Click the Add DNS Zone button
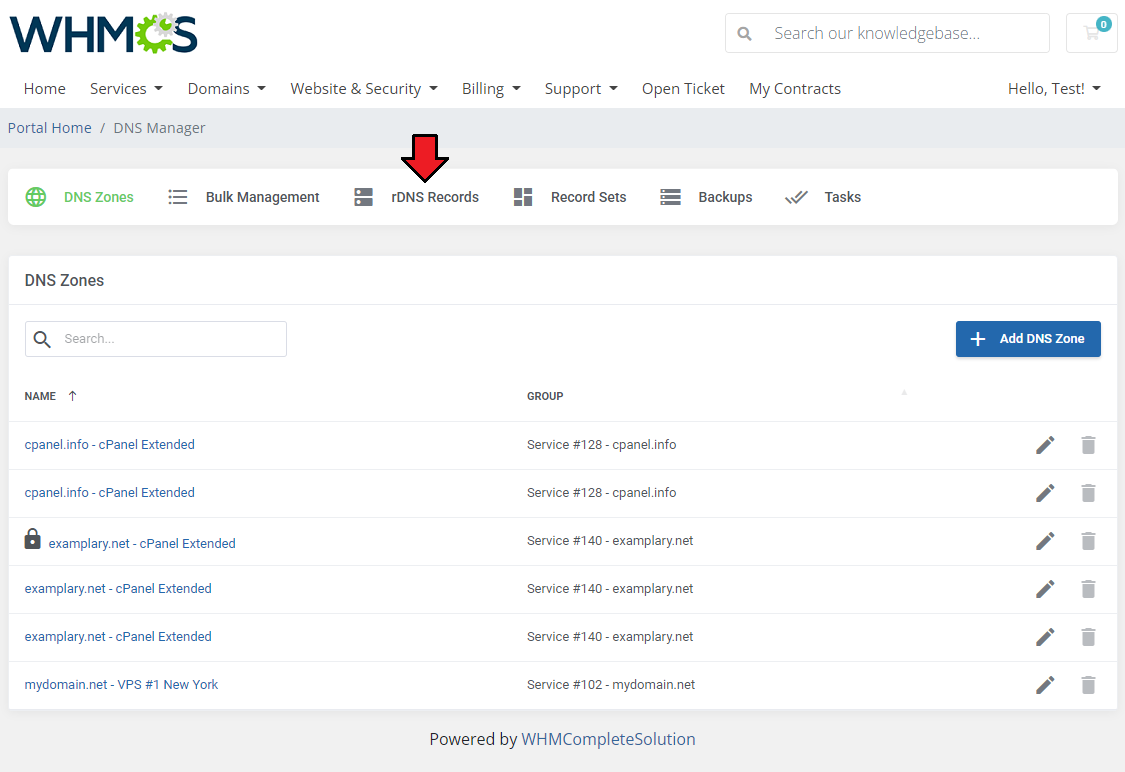The height and width of the screenshot is (772, 1125). (x=1028, y=339)
